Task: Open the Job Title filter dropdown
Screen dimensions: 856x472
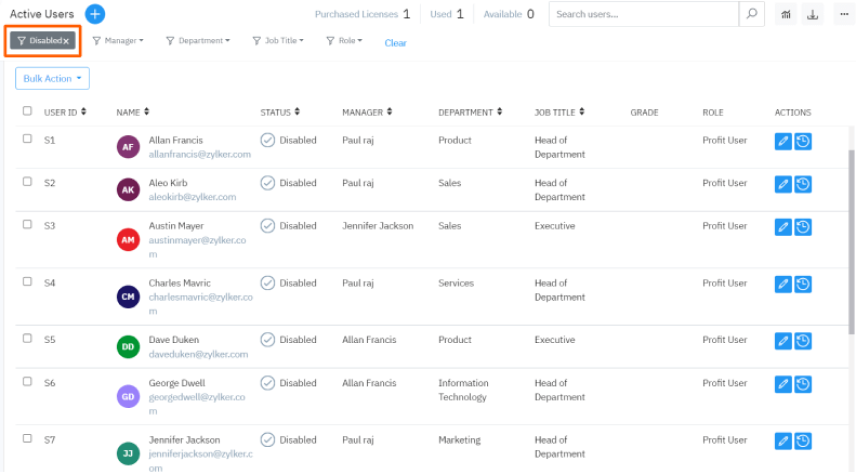Action: click(278, 40)
